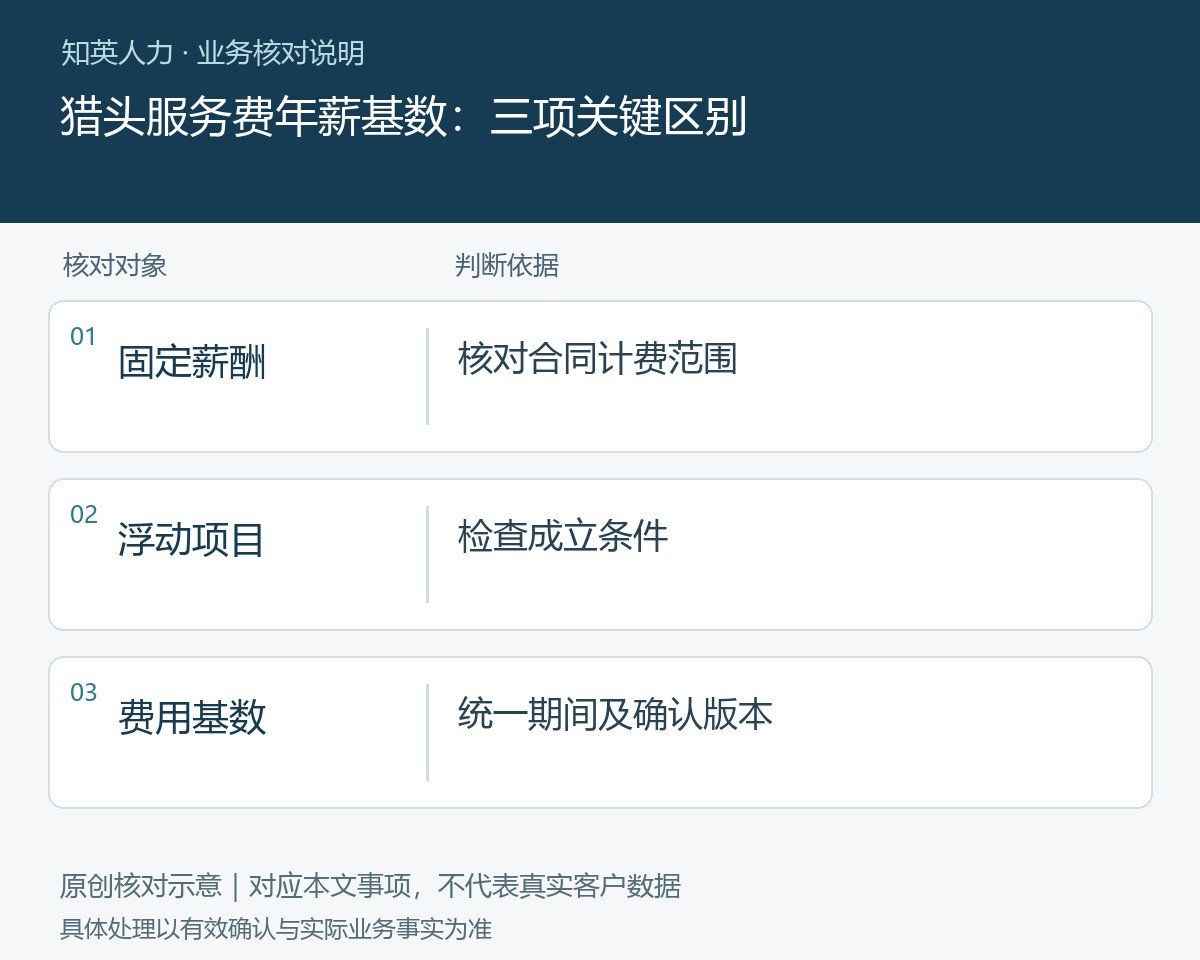Image resolution: width=1200 pixels, height=960 pixels.
Task: Select the title 猎头服务费年薪基数：三项关键区别
Action: tap(403, 118)
